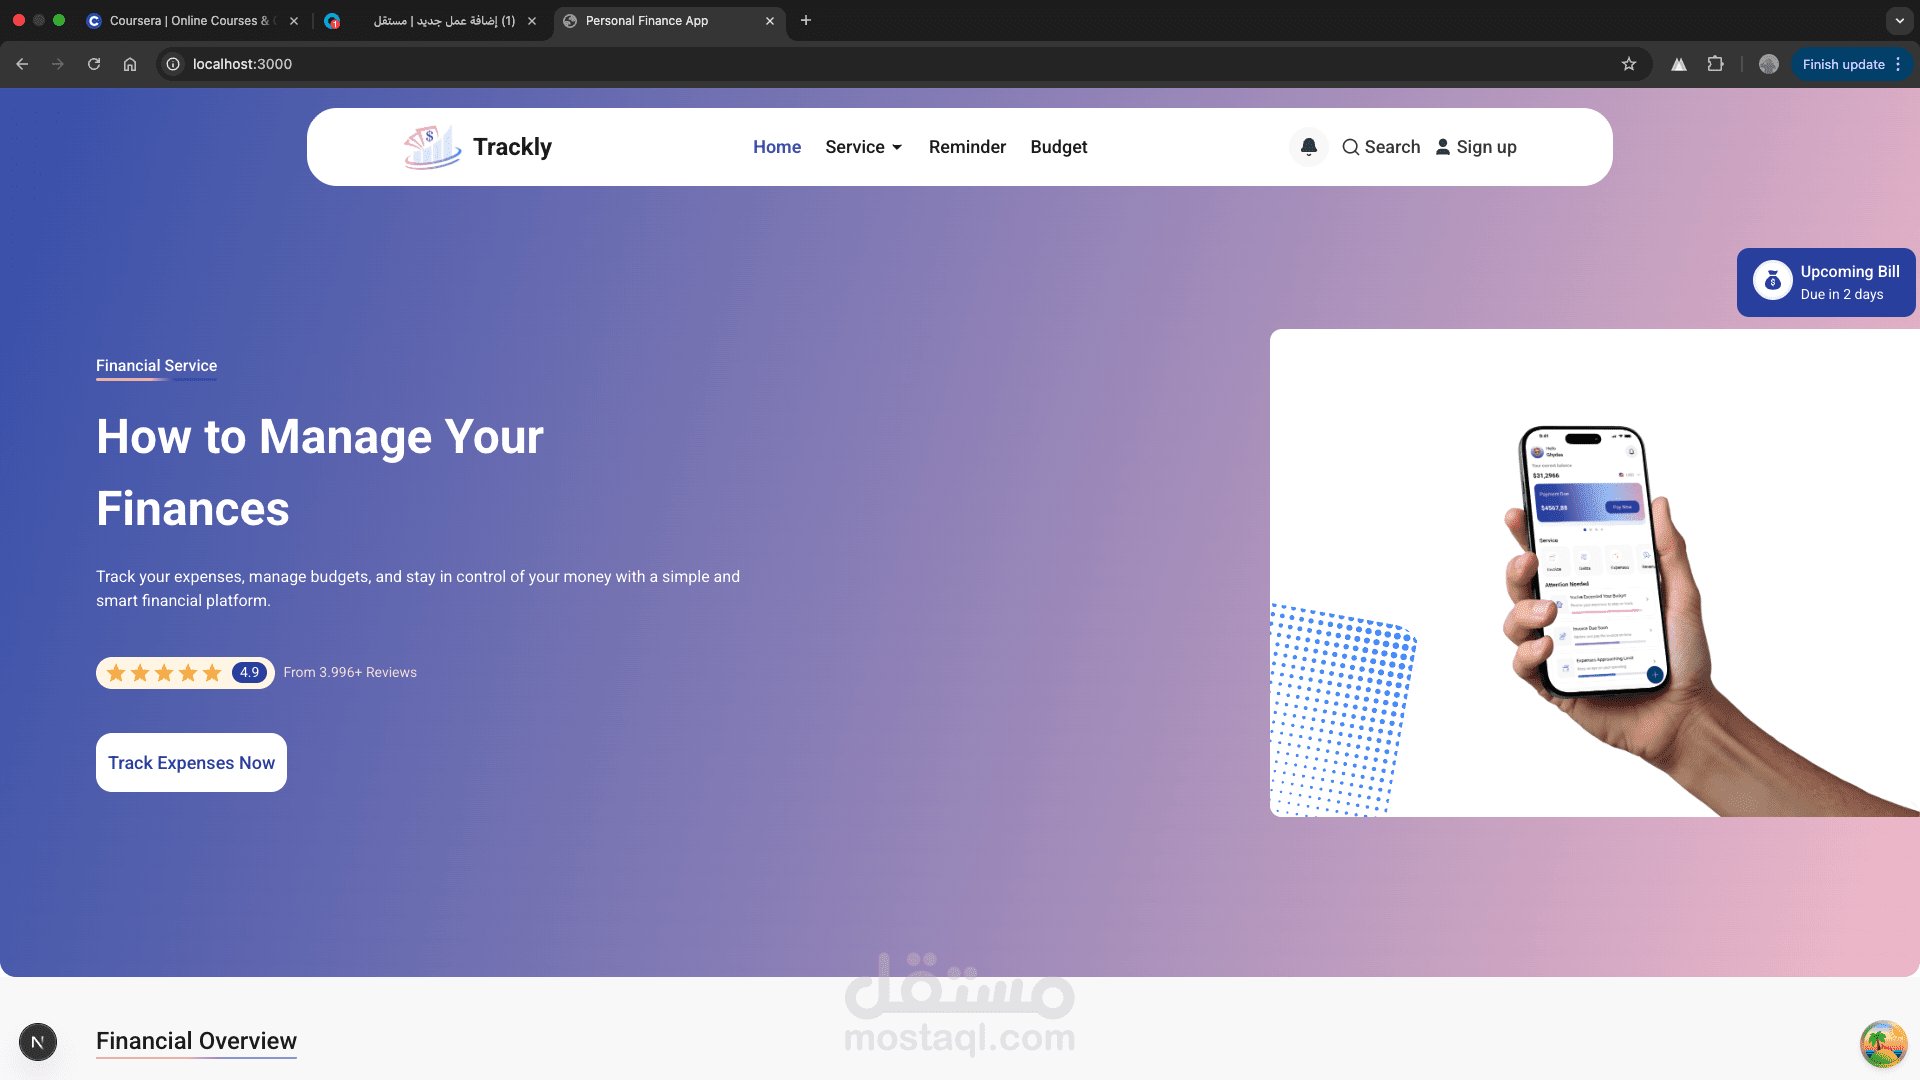Click the Trackly logo icon

point(432,147)
